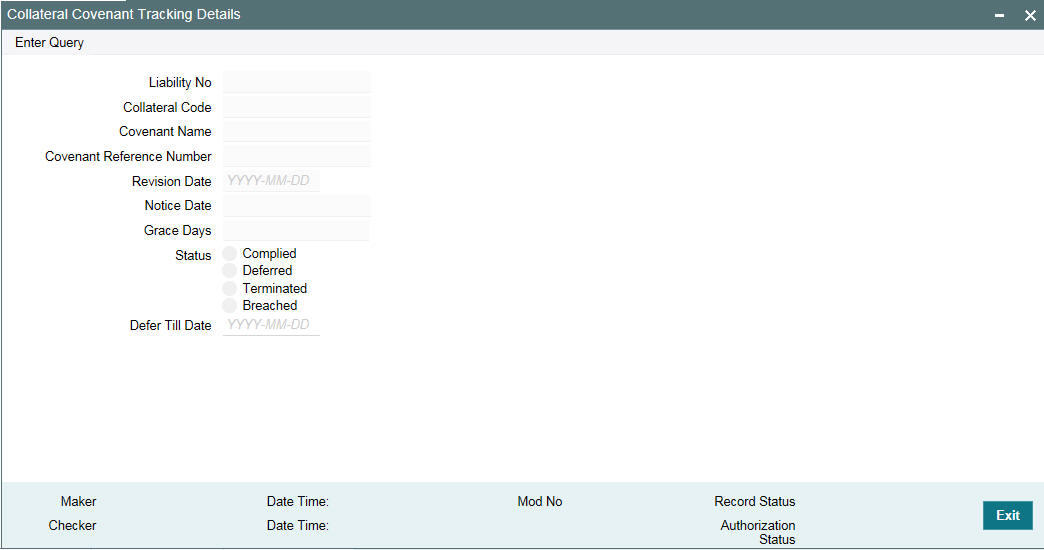Click the Notice Date input box
The height and width of the screenshot is (550, 1044).
tap(296, 206)
